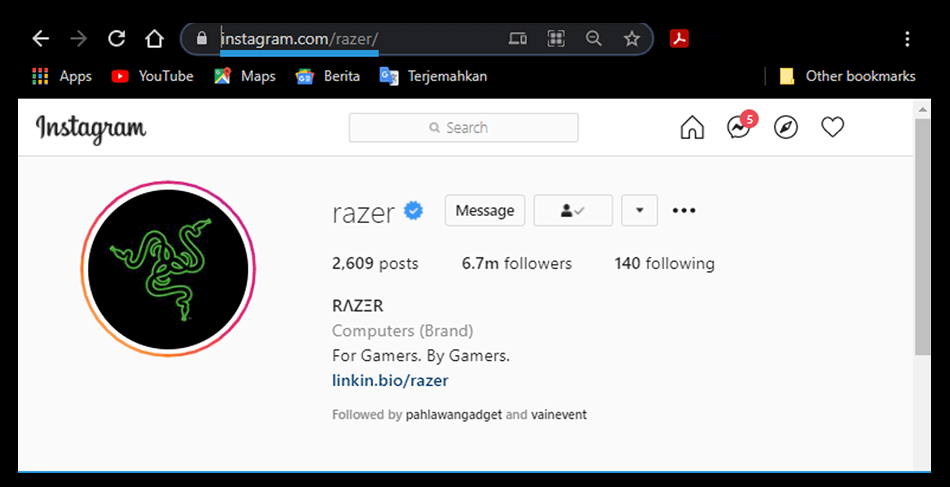The height and width of the screenshot is (487, 950).
Task: Open the Maps bookmark
Action: pyautogui.click(x=245, y=76)
